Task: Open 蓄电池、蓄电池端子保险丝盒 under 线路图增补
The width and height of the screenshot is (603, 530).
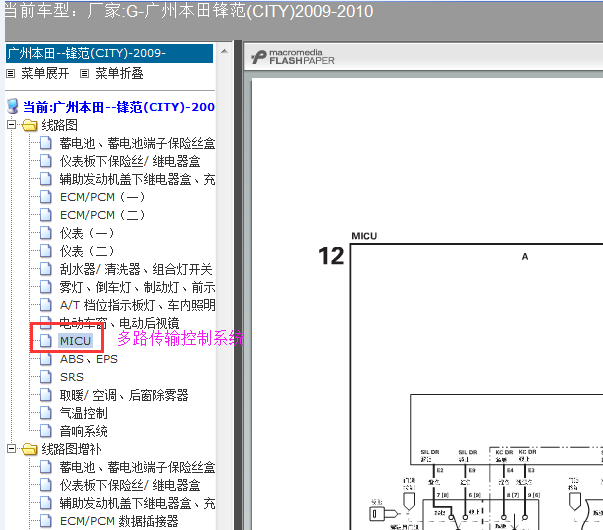Action: [x=137, y=467]
